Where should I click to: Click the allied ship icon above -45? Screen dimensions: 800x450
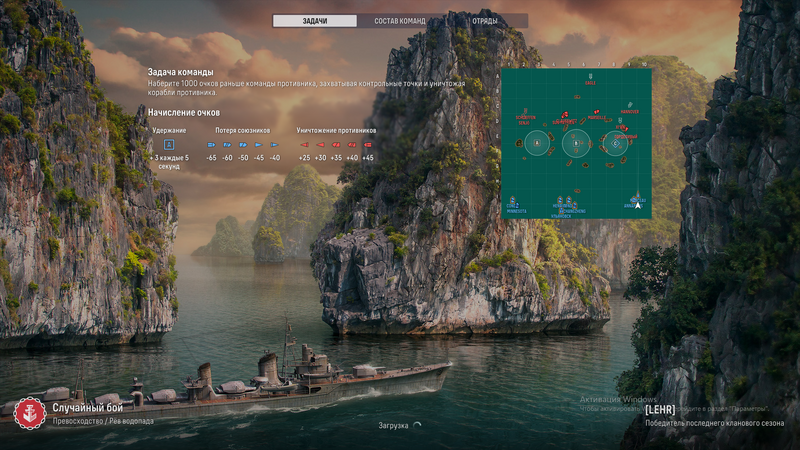click(259, 145)
